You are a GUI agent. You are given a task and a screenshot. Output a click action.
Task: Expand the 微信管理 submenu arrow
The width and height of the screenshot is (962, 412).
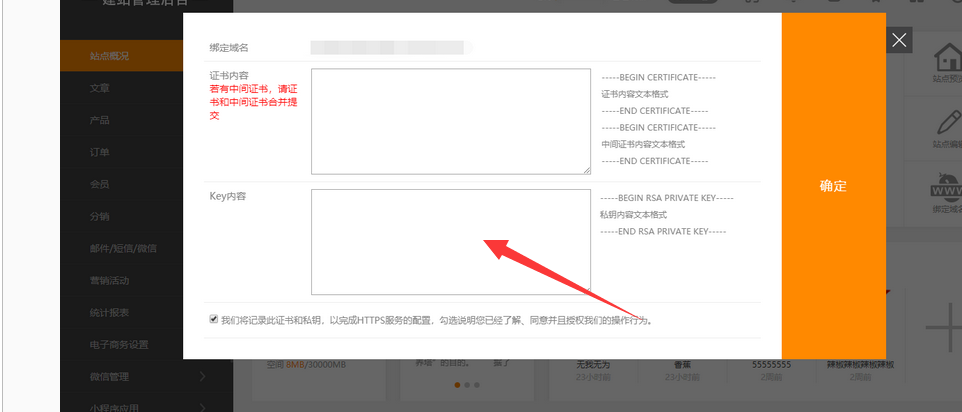point(203,377)
